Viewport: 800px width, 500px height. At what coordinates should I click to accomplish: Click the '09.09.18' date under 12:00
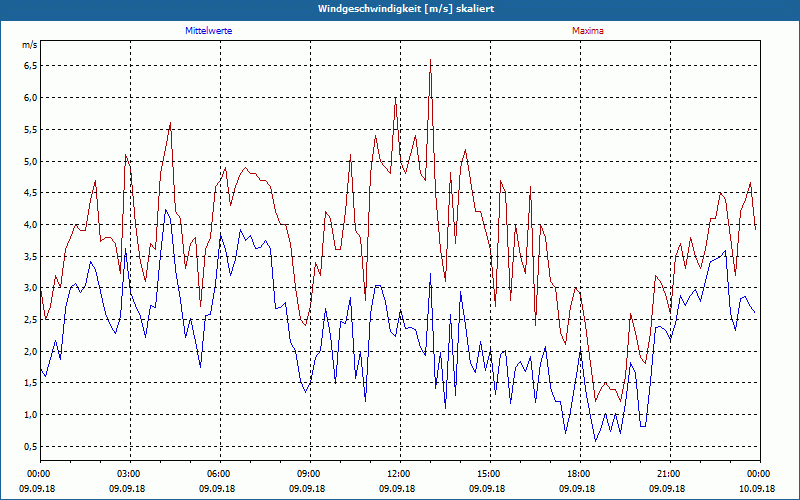click(397, 488)
